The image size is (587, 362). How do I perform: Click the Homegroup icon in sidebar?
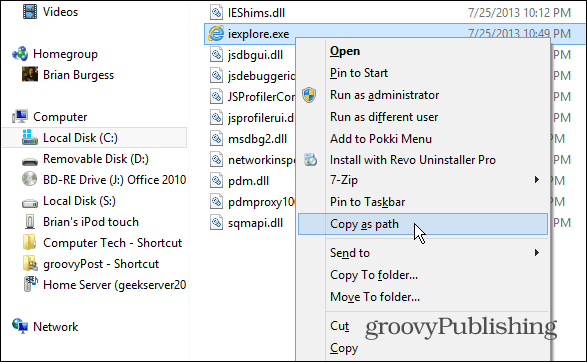[20, 54]
